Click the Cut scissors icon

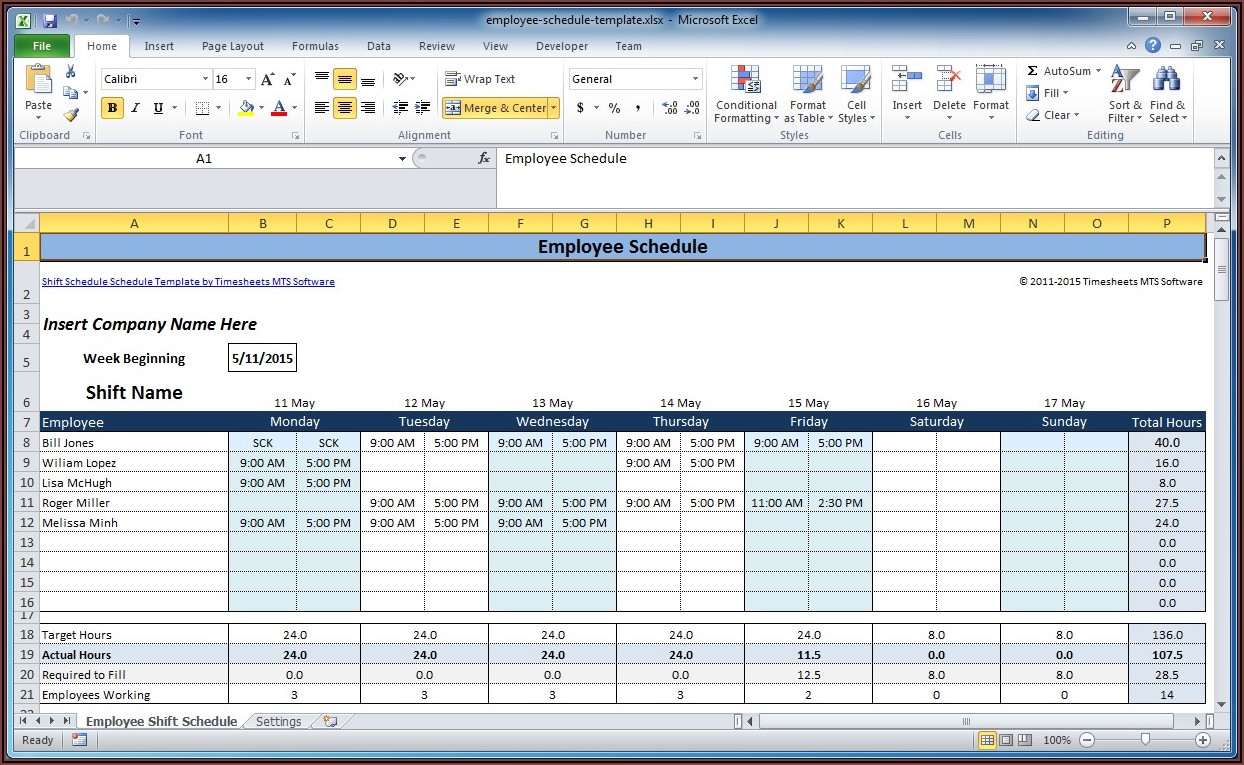point(70,71)
